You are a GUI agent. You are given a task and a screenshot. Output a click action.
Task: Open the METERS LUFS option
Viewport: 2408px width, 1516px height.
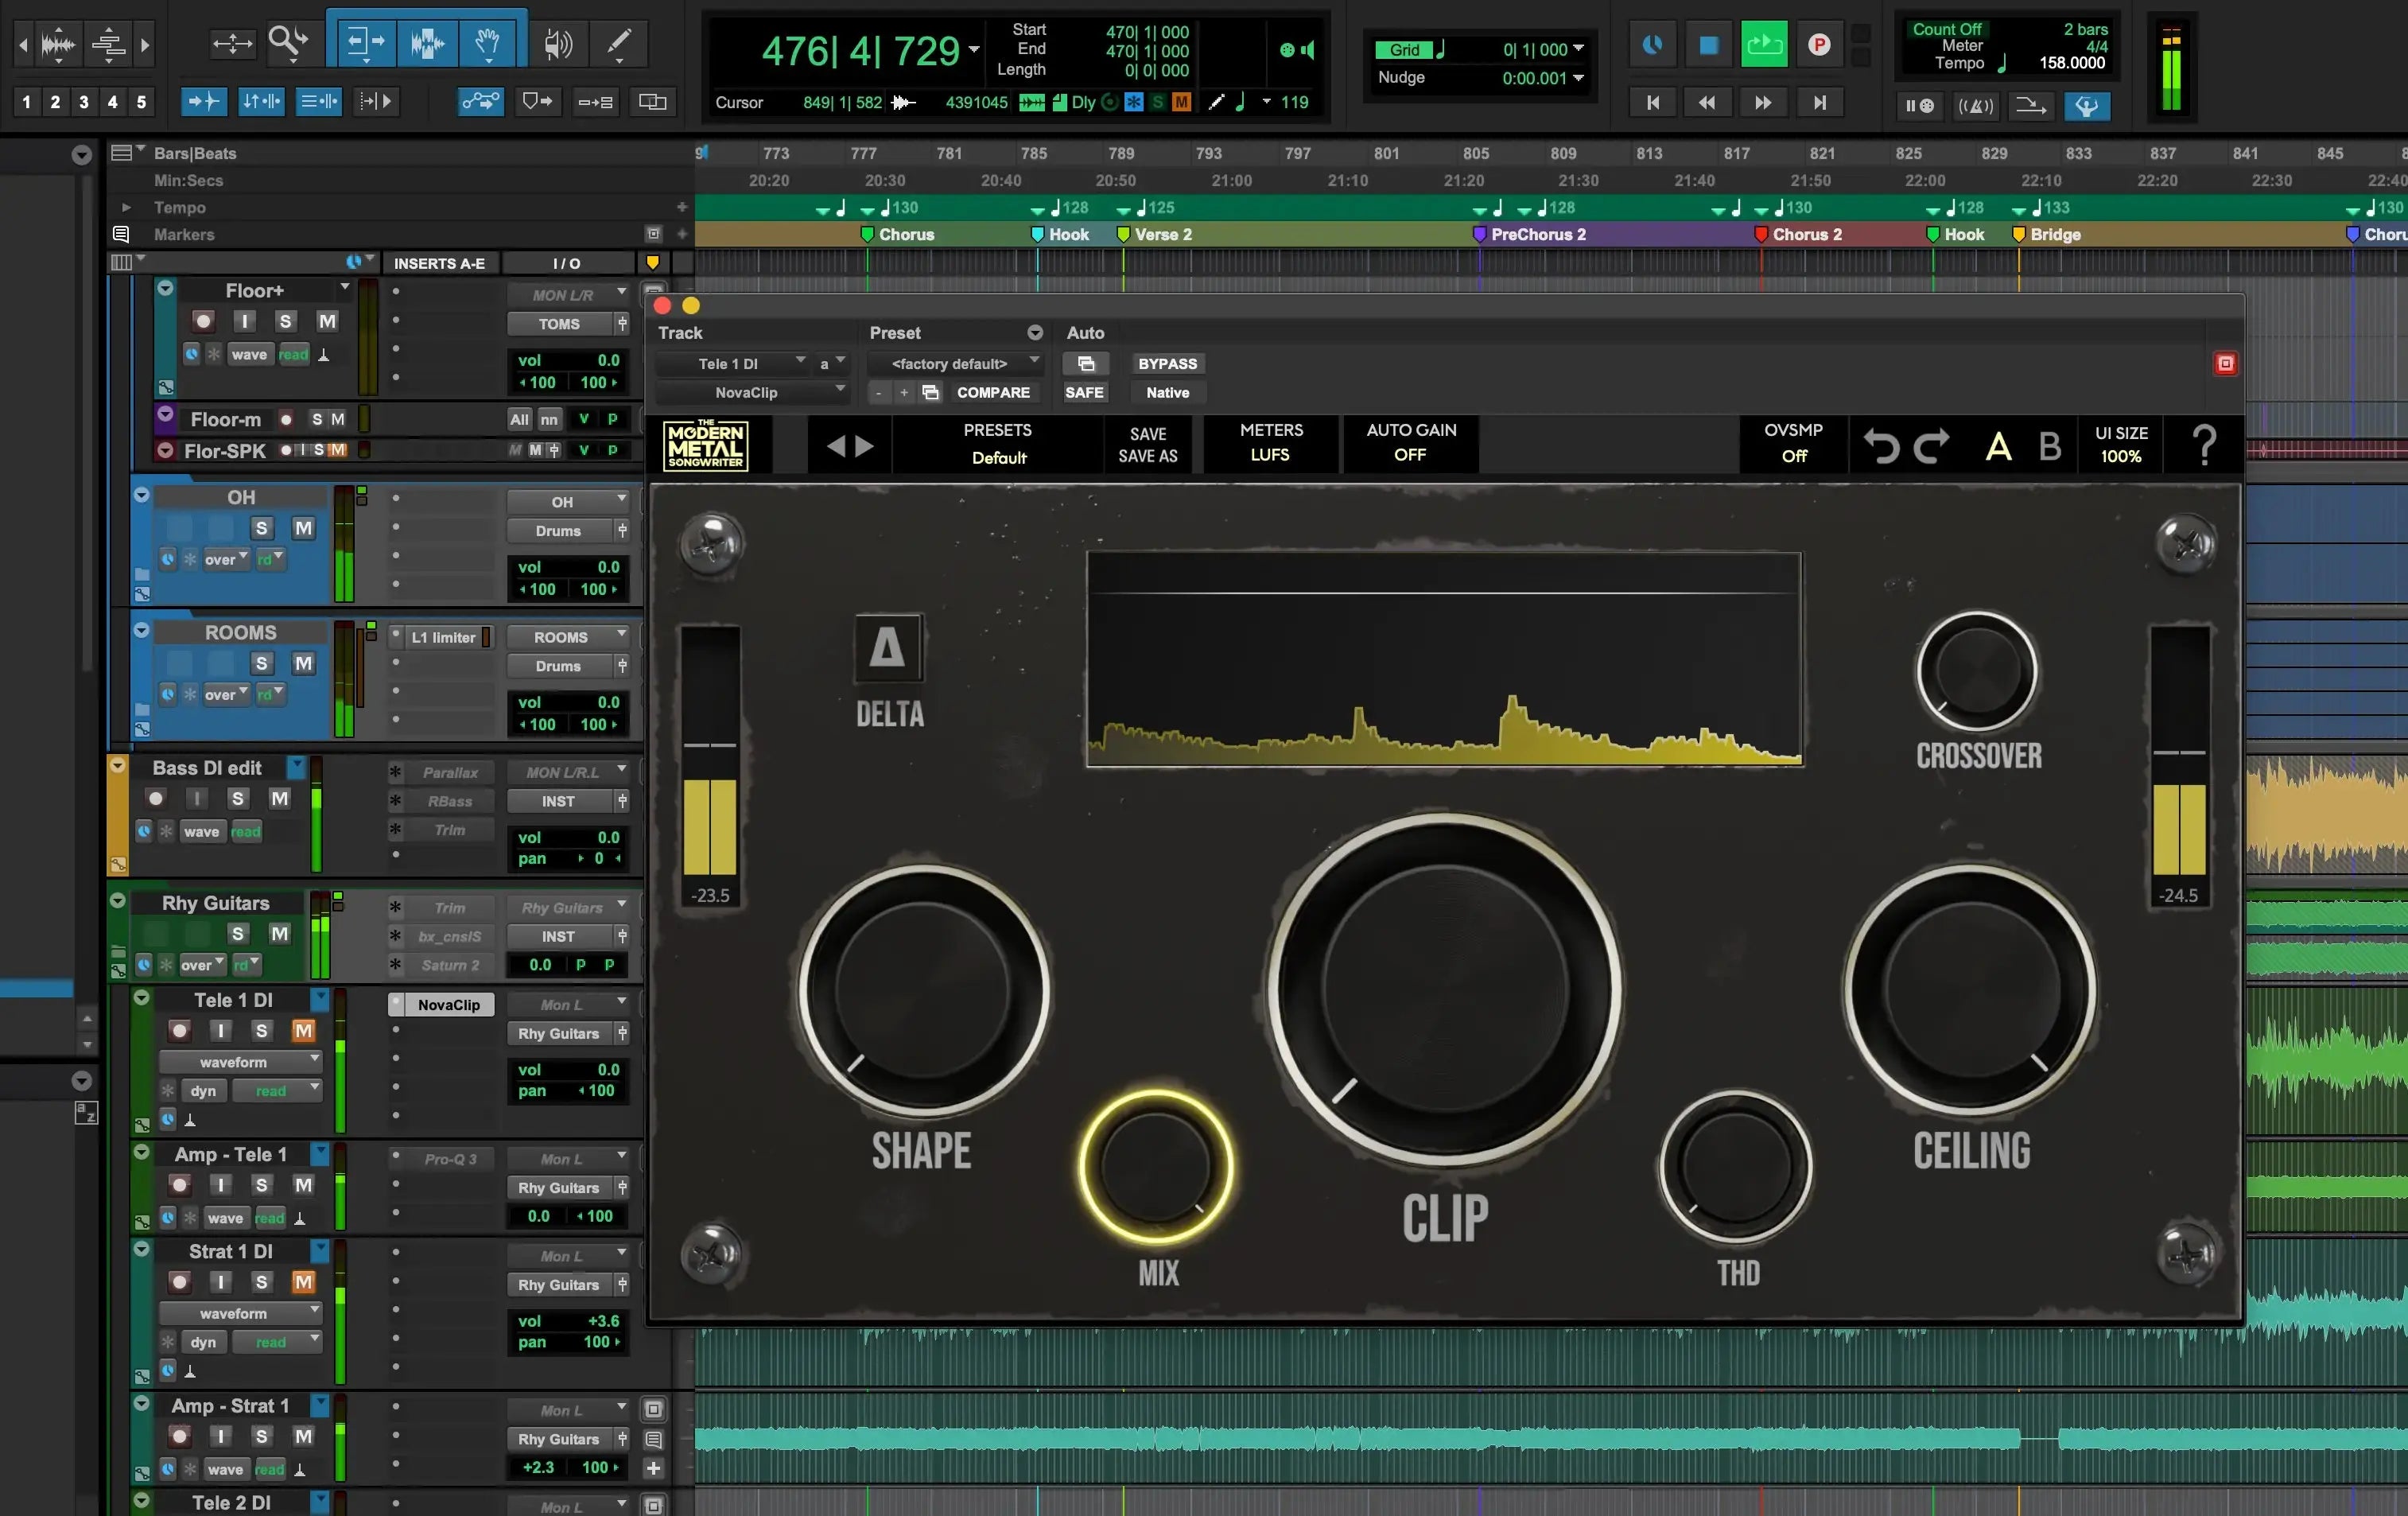tap(1270, 443)
